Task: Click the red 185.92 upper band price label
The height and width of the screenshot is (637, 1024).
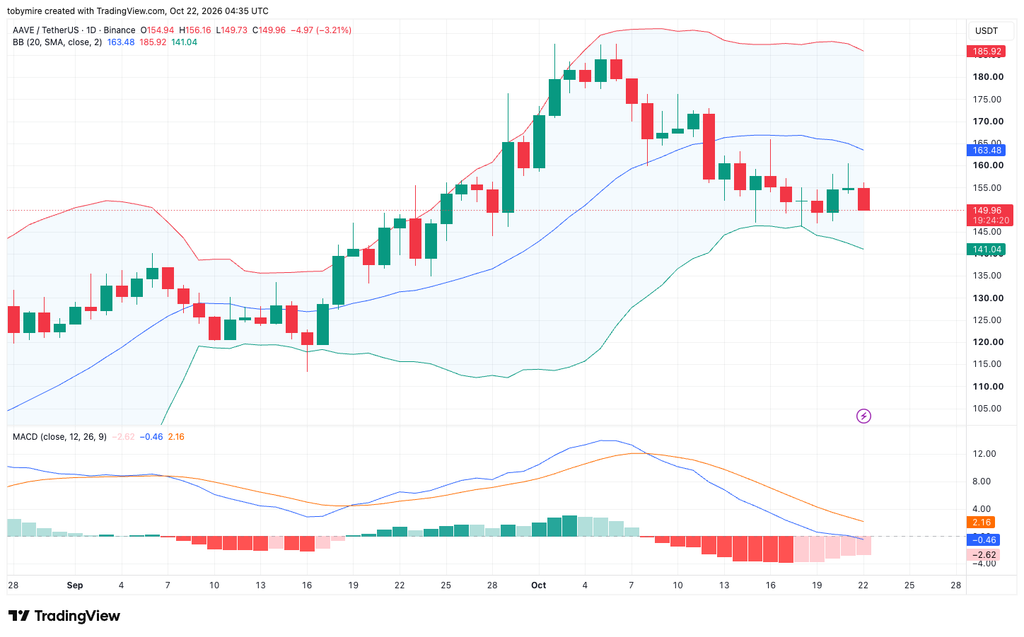Action: [986, 51]
